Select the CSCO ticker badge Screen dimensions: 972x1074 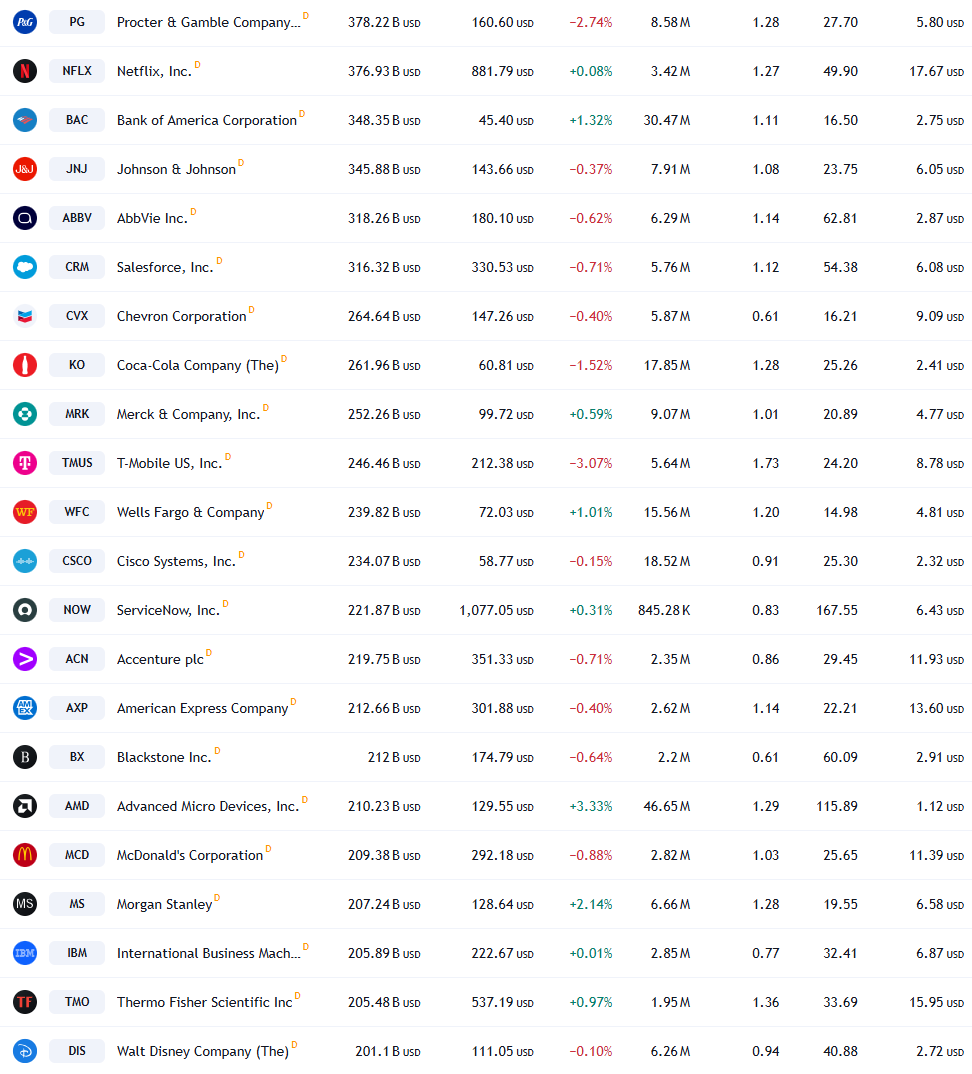point(77,561)
